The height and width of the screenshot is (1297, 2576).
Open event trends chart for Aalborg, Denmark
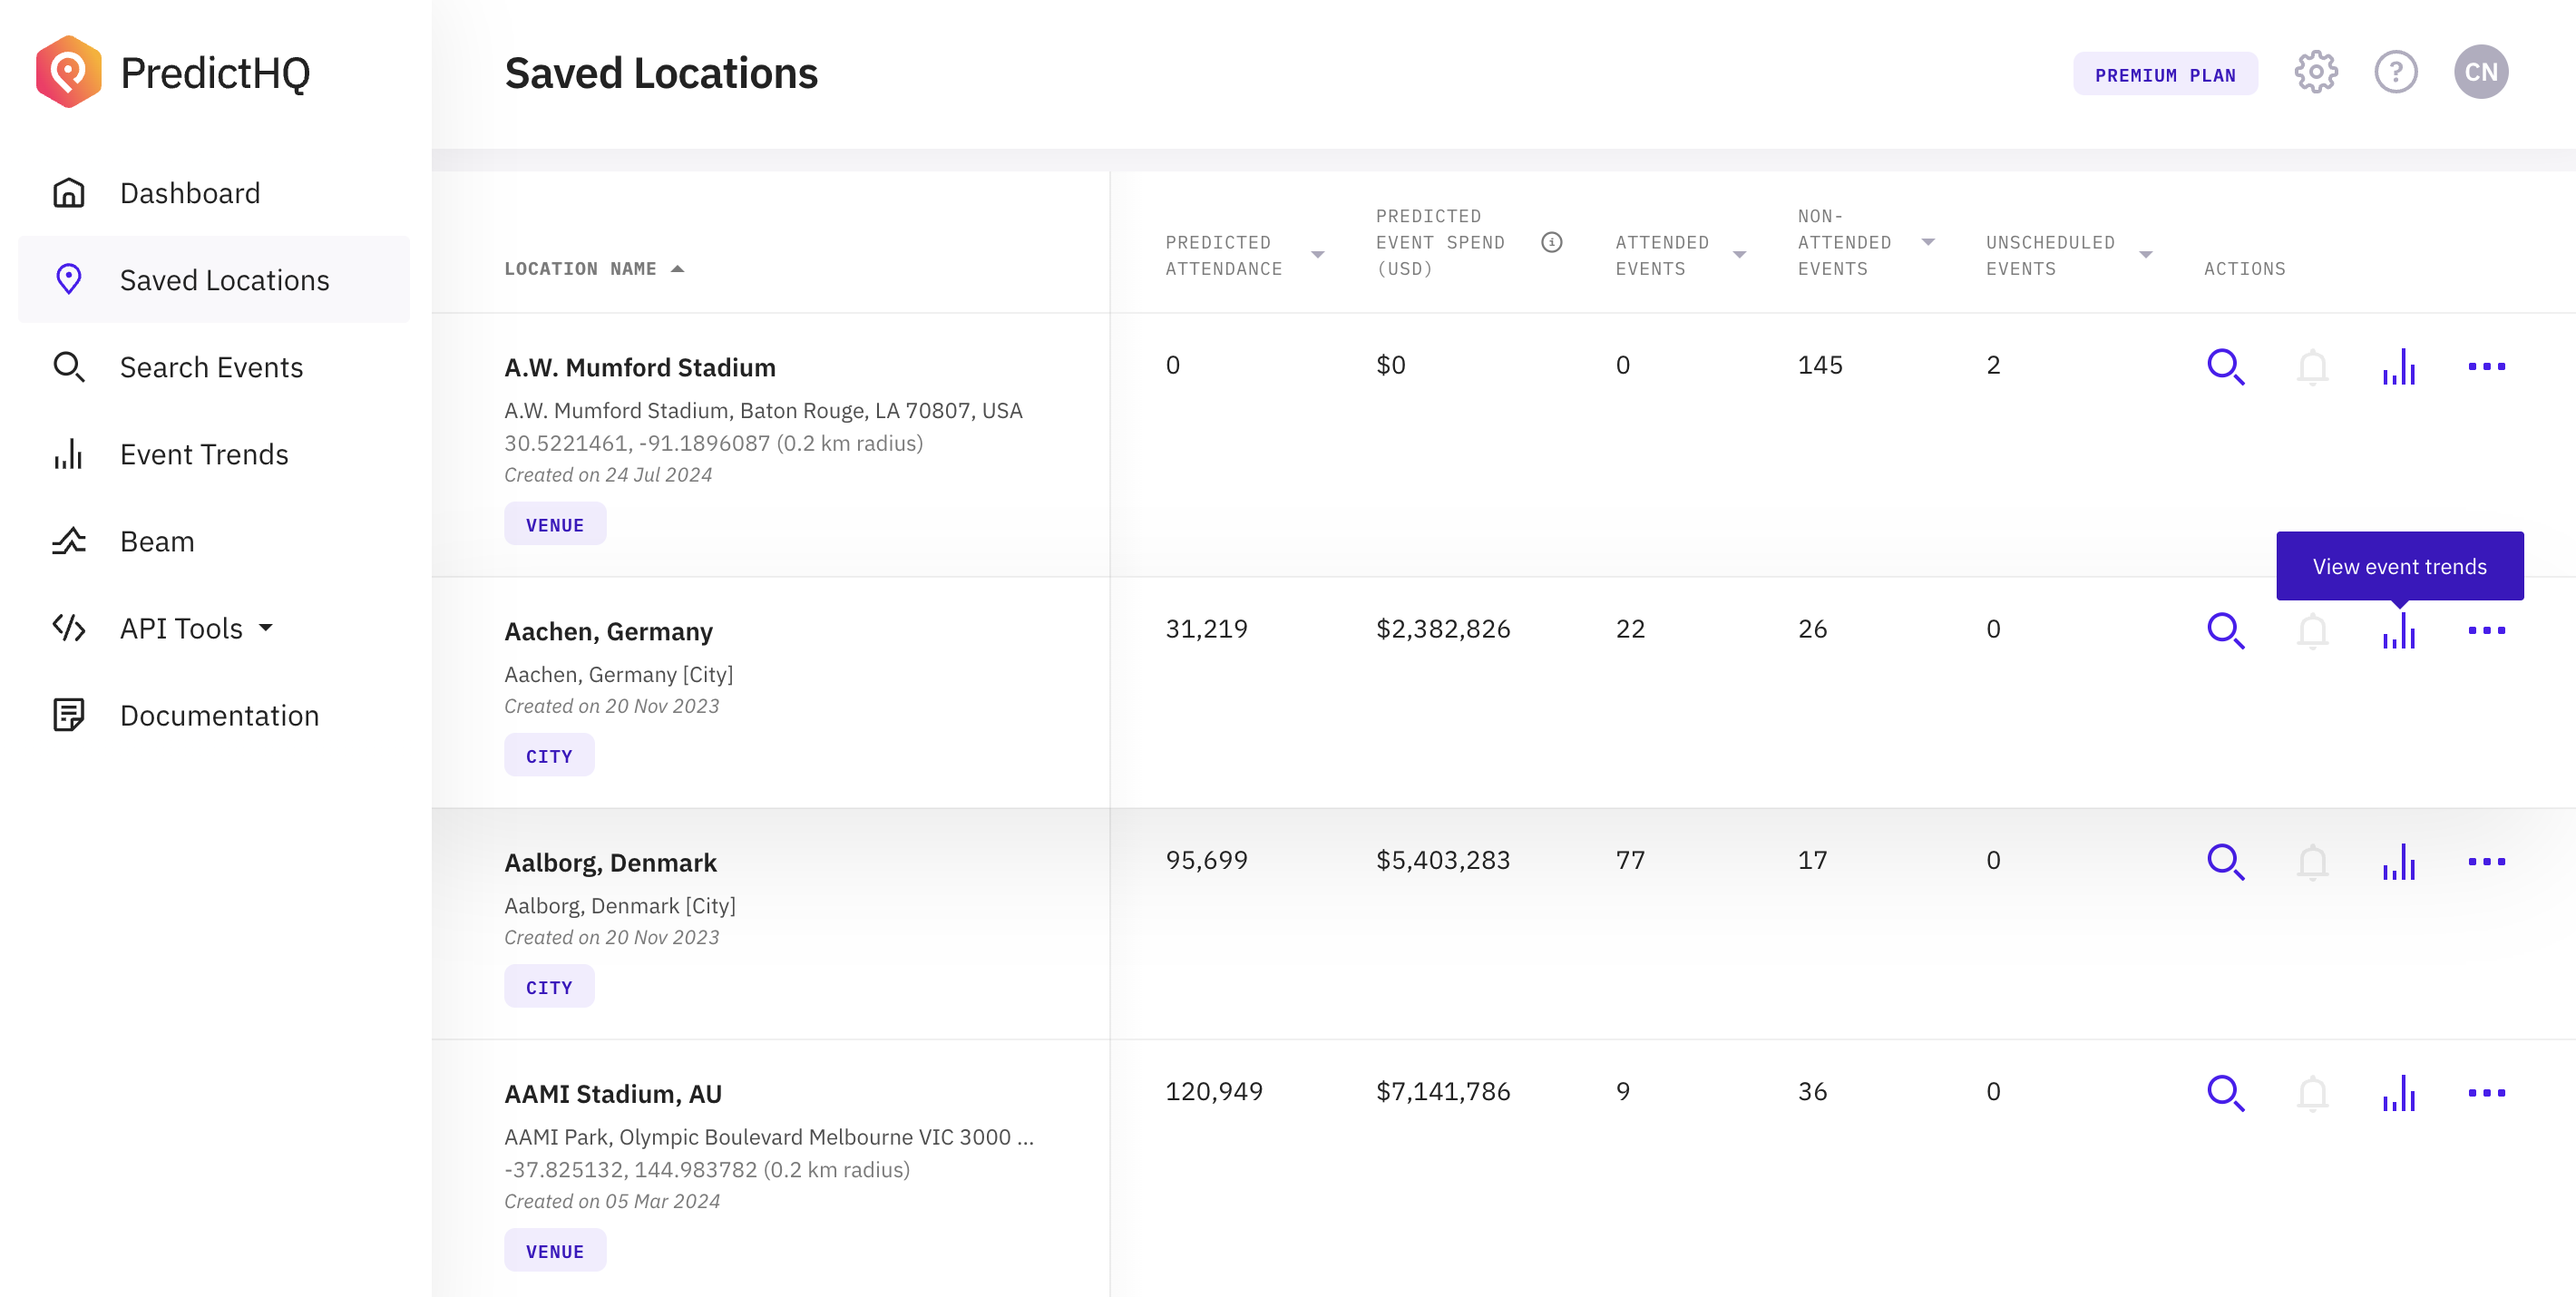pos(2398,861)
